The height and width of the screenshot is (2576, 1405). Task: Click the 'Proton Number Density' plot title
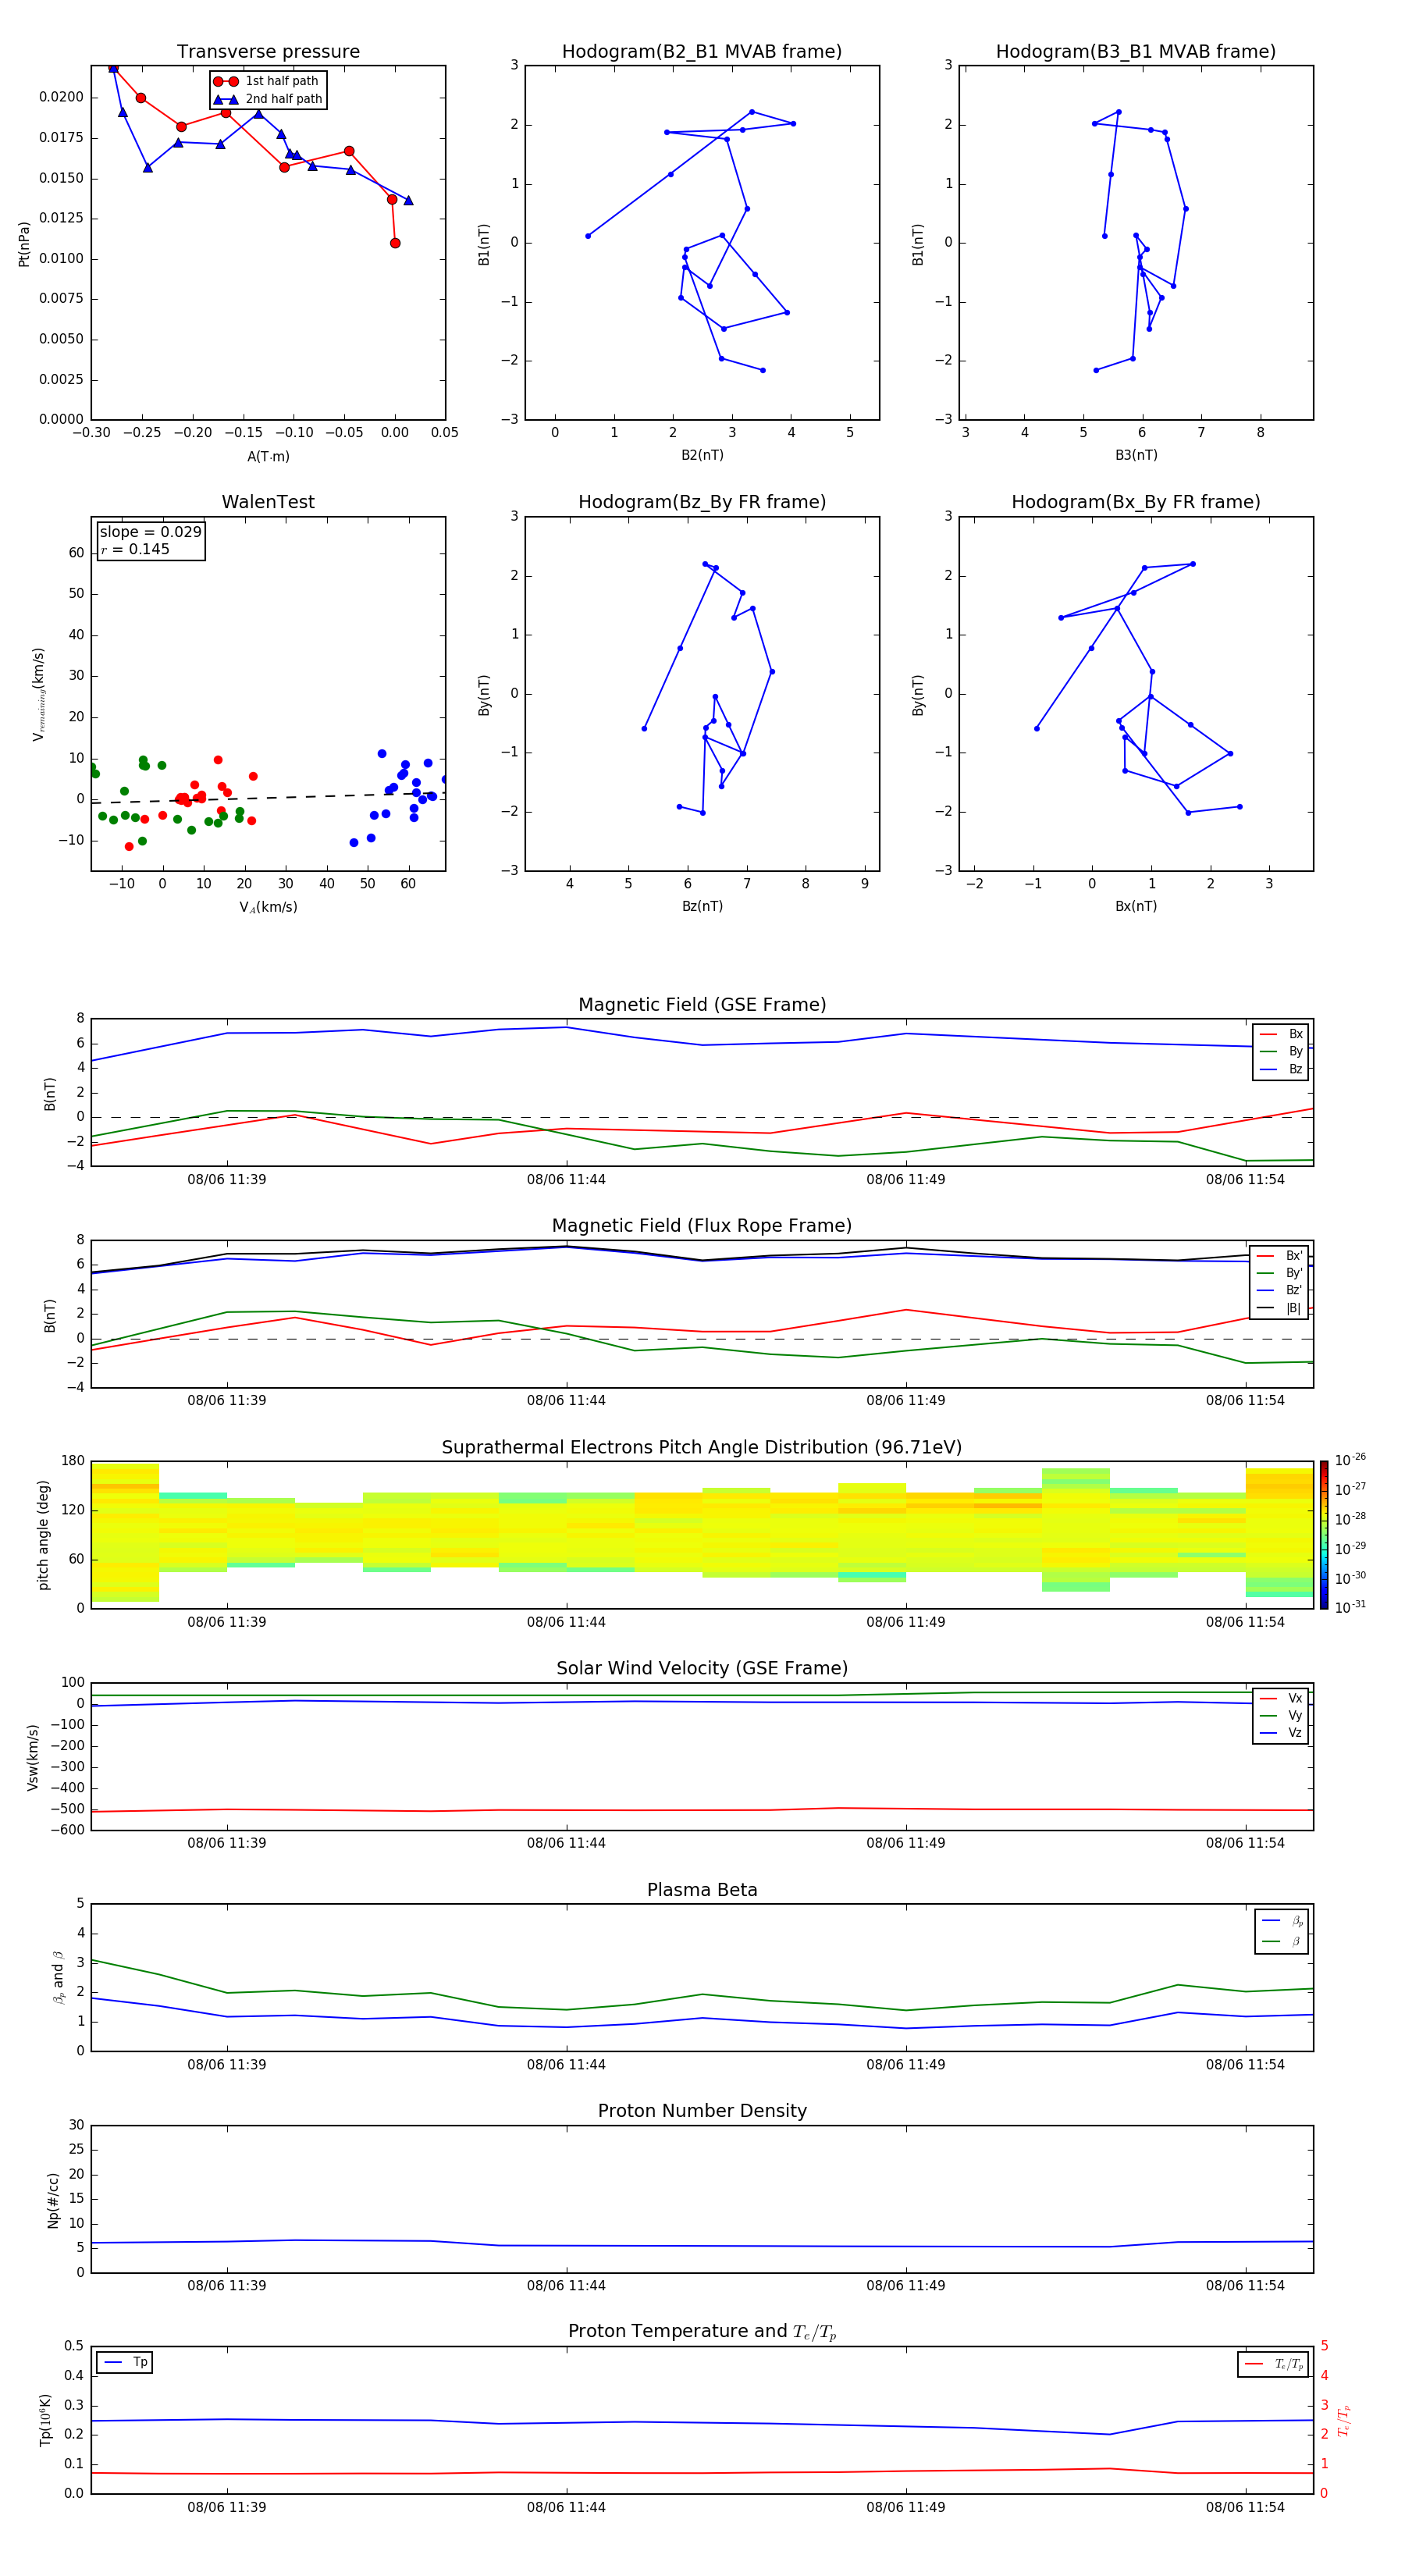click(x=702, y=2111)
